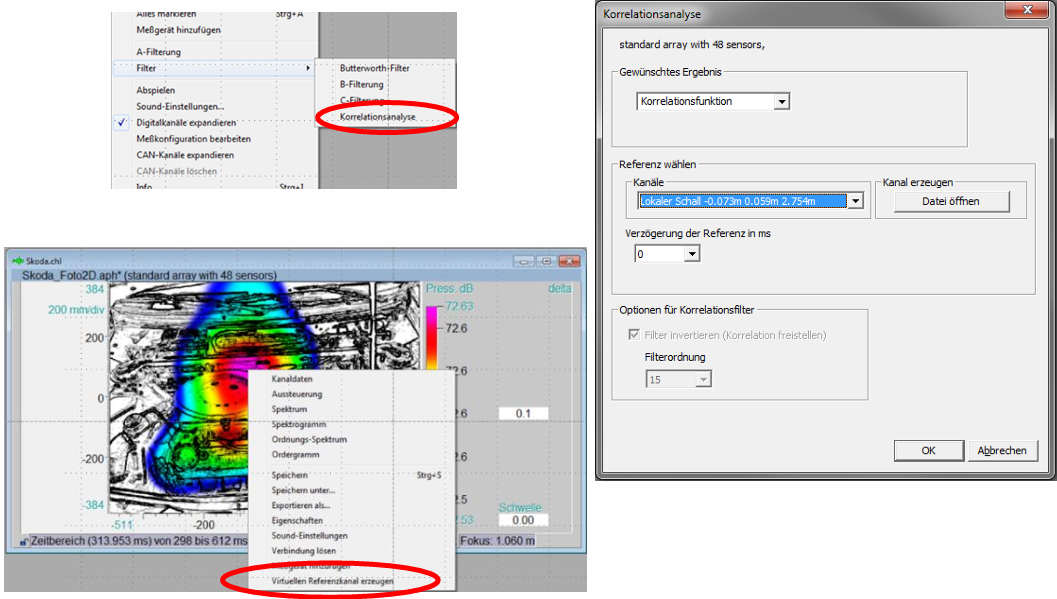Click the Schwelle value field 0.00
Screen dimensions: 1057x599
tap(523, 520)
